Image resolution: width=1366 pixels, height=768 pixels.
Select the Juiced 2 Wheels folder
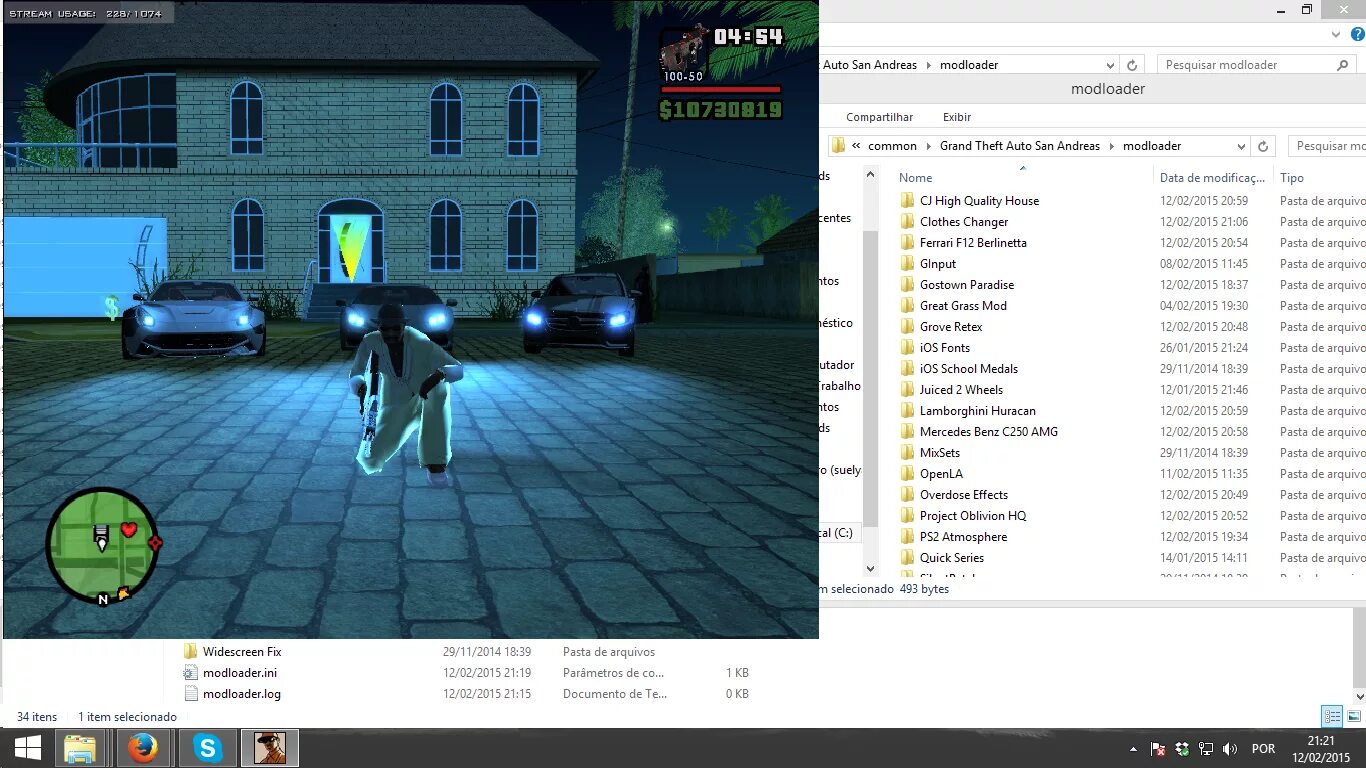961,390
